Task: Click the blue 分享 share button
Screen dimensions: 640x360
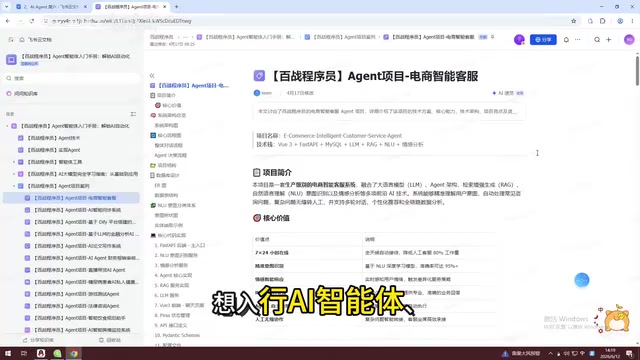Action: click(543, 40)
